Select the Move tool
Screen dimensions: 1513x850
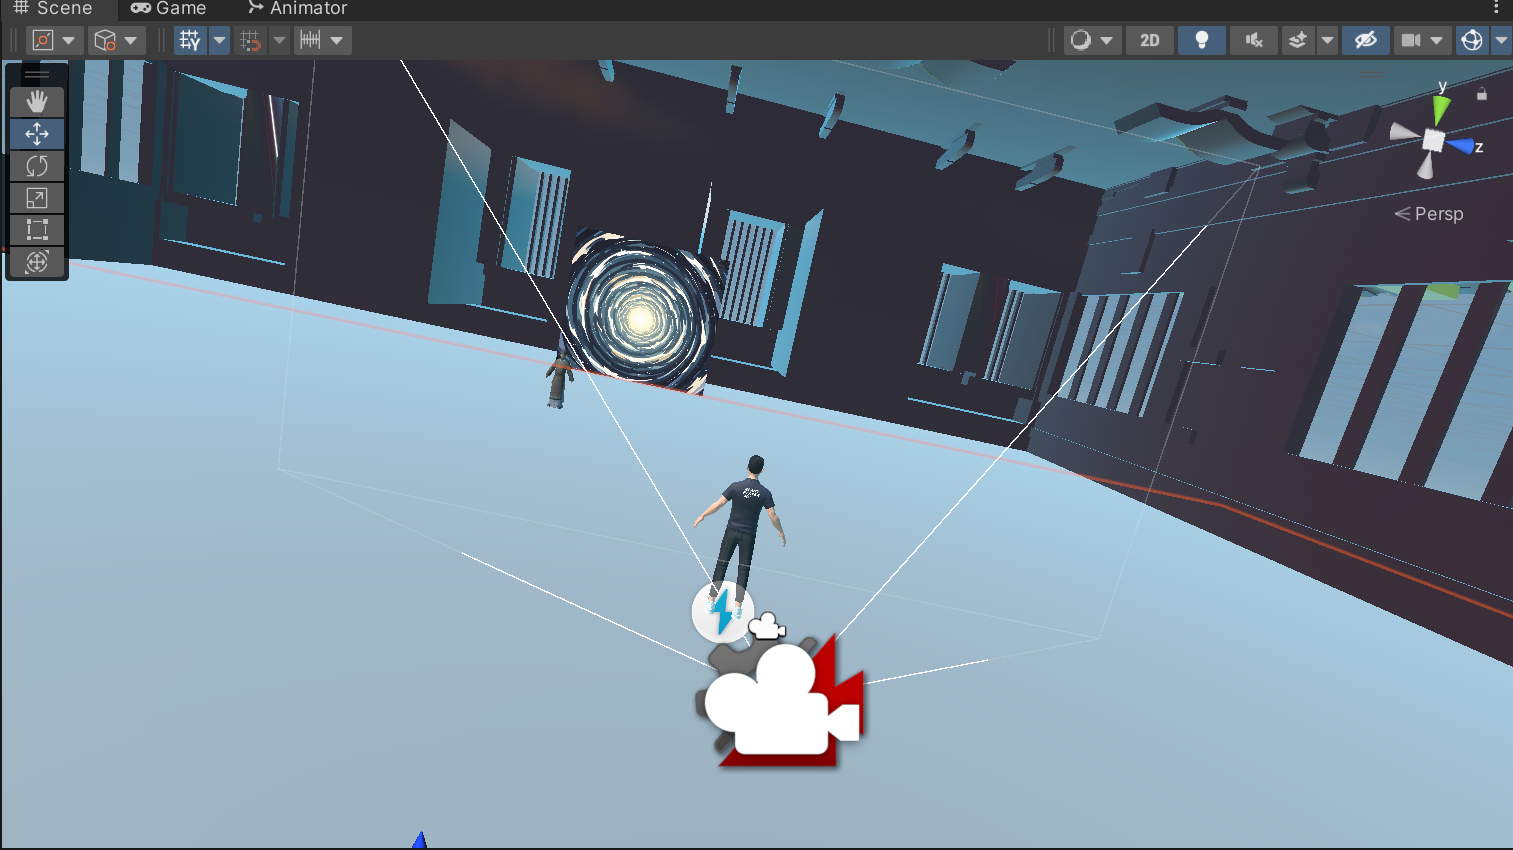click(37, 134)
